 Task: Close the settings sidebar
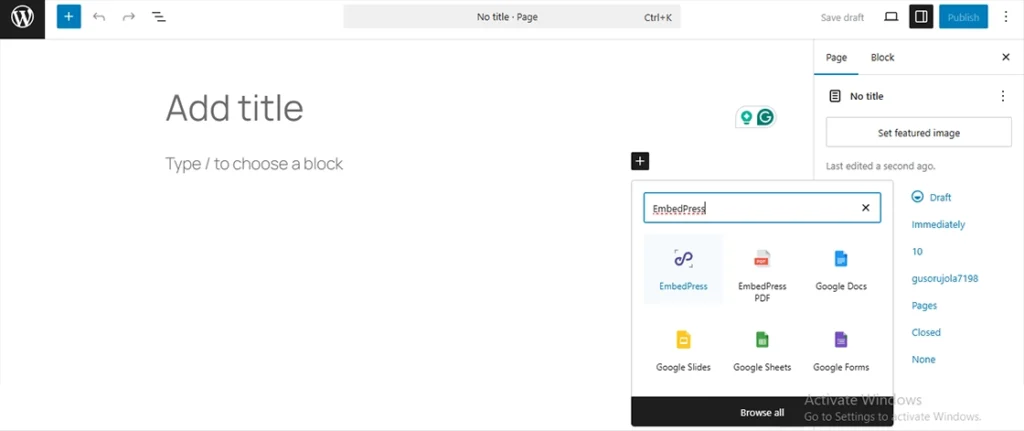1006,57
